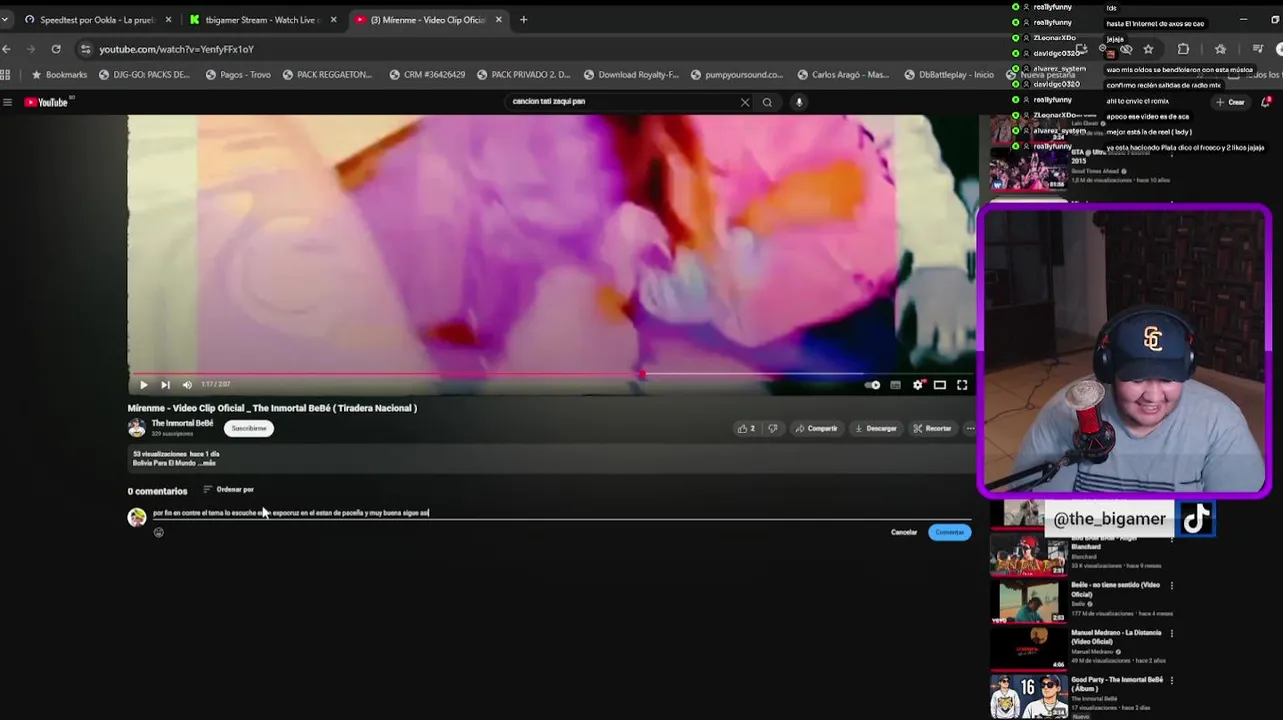
Task: Open options for Good Party suggestion
Action: [x=1171, y=681]
